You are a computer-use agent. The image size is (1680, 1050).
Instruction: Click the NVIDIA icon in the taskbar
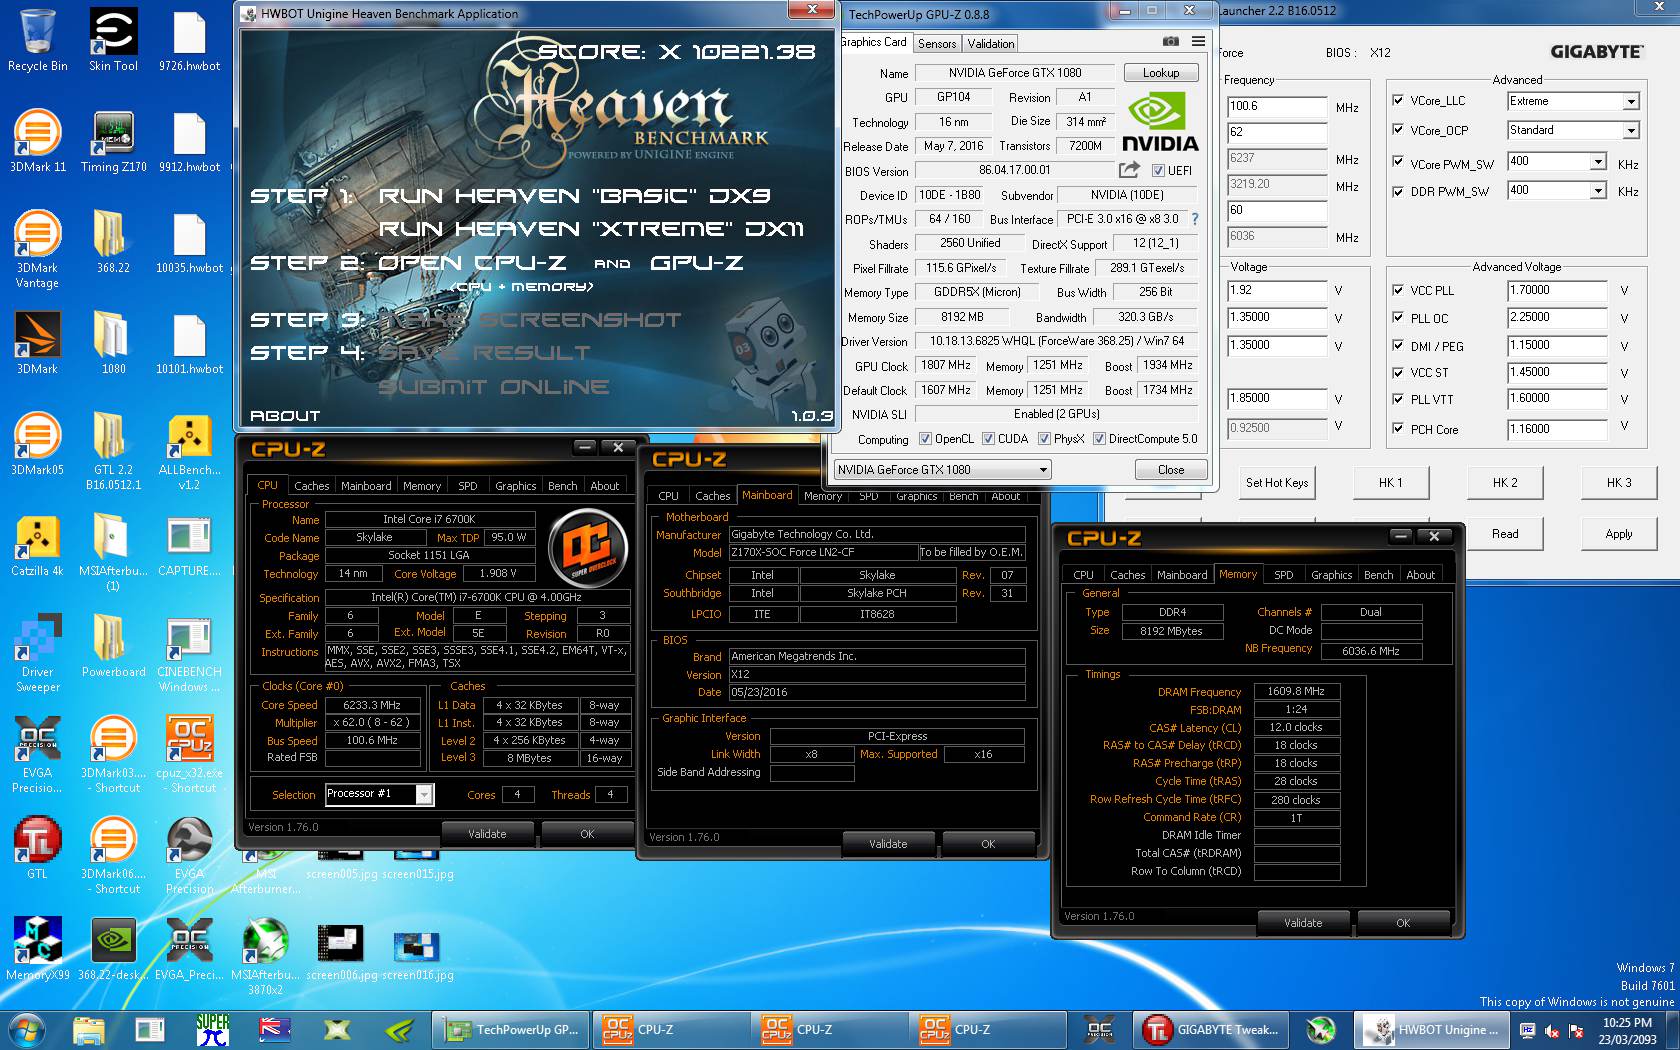pyautogui.click(x=401, y=1030)
